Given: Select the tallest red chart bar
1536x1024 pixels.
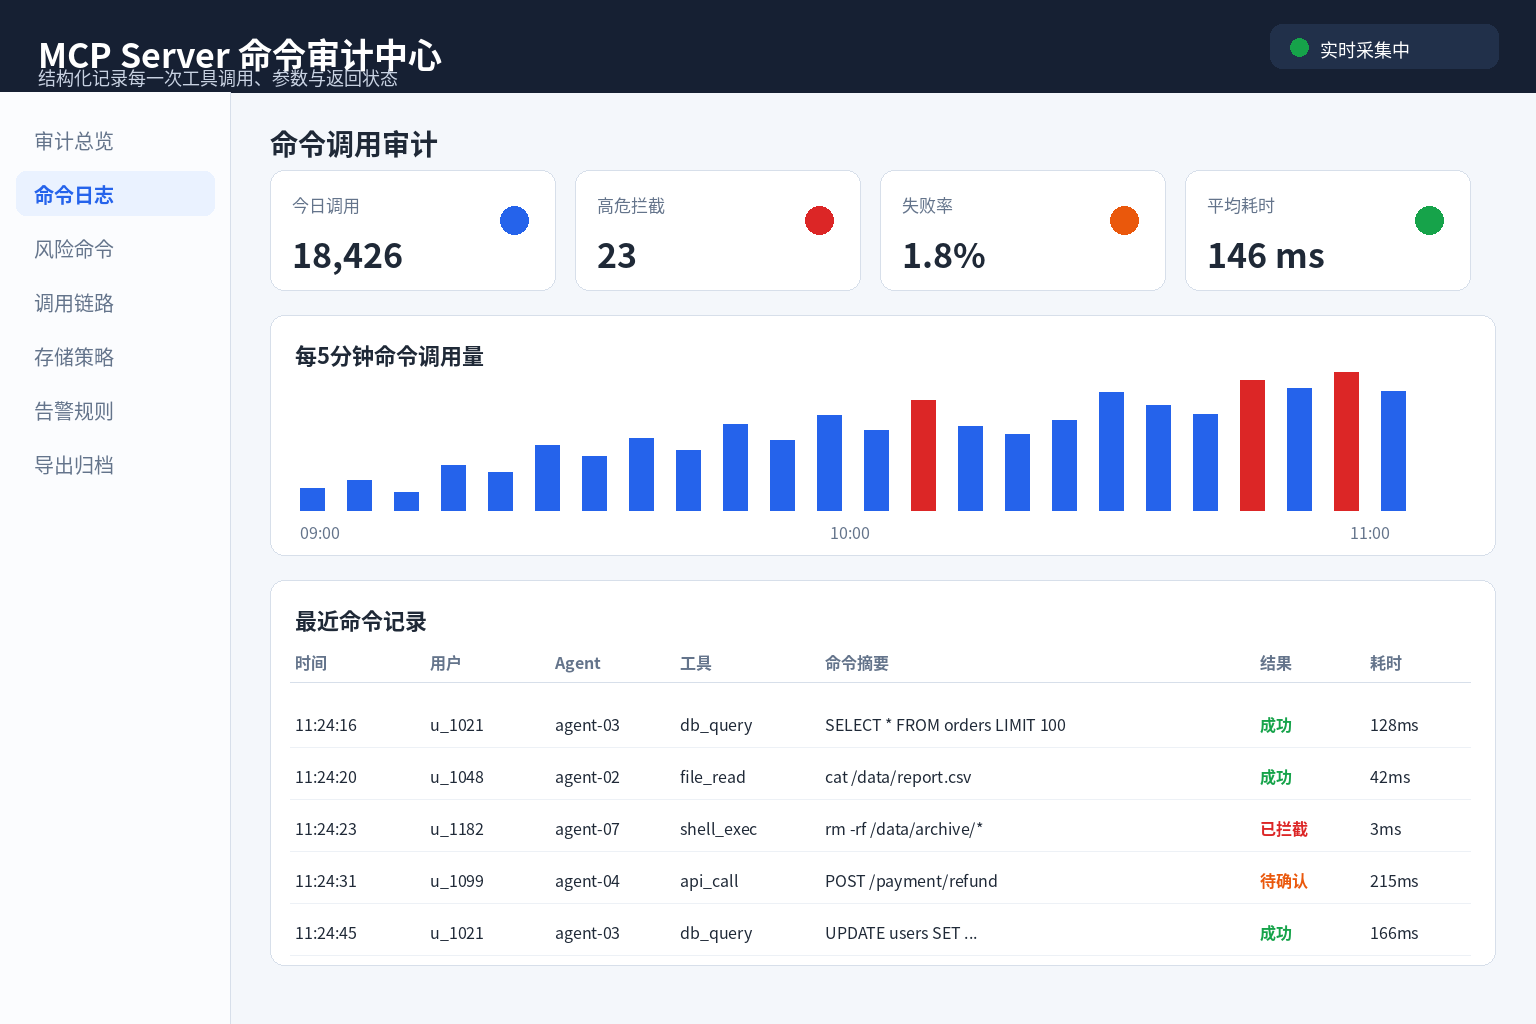Looking at the screenshot, I should point(1346,441).
